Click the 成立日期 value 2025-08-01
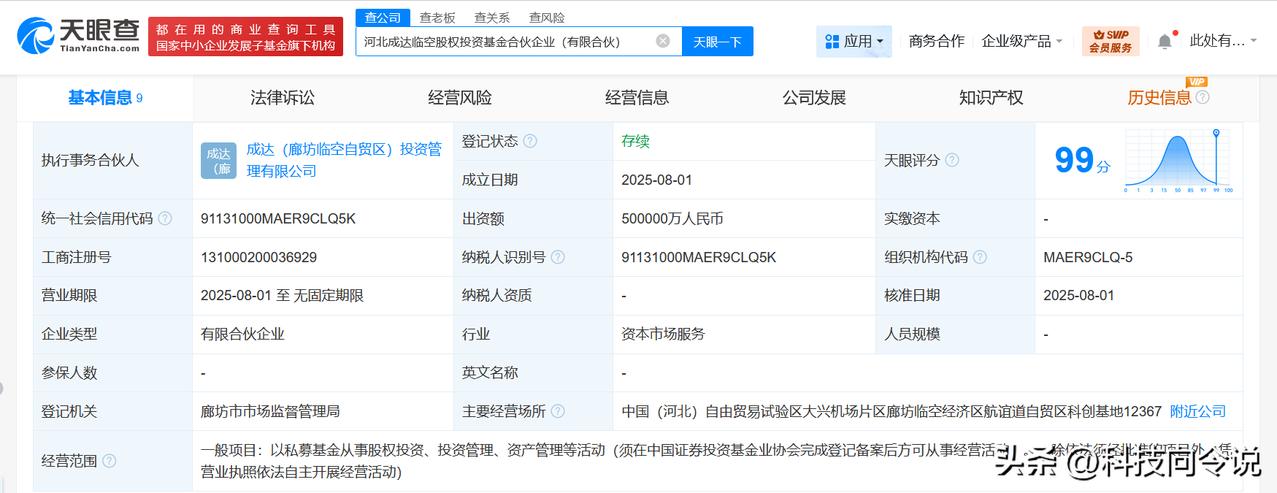1277x493 pixels. tap(657, 180)
